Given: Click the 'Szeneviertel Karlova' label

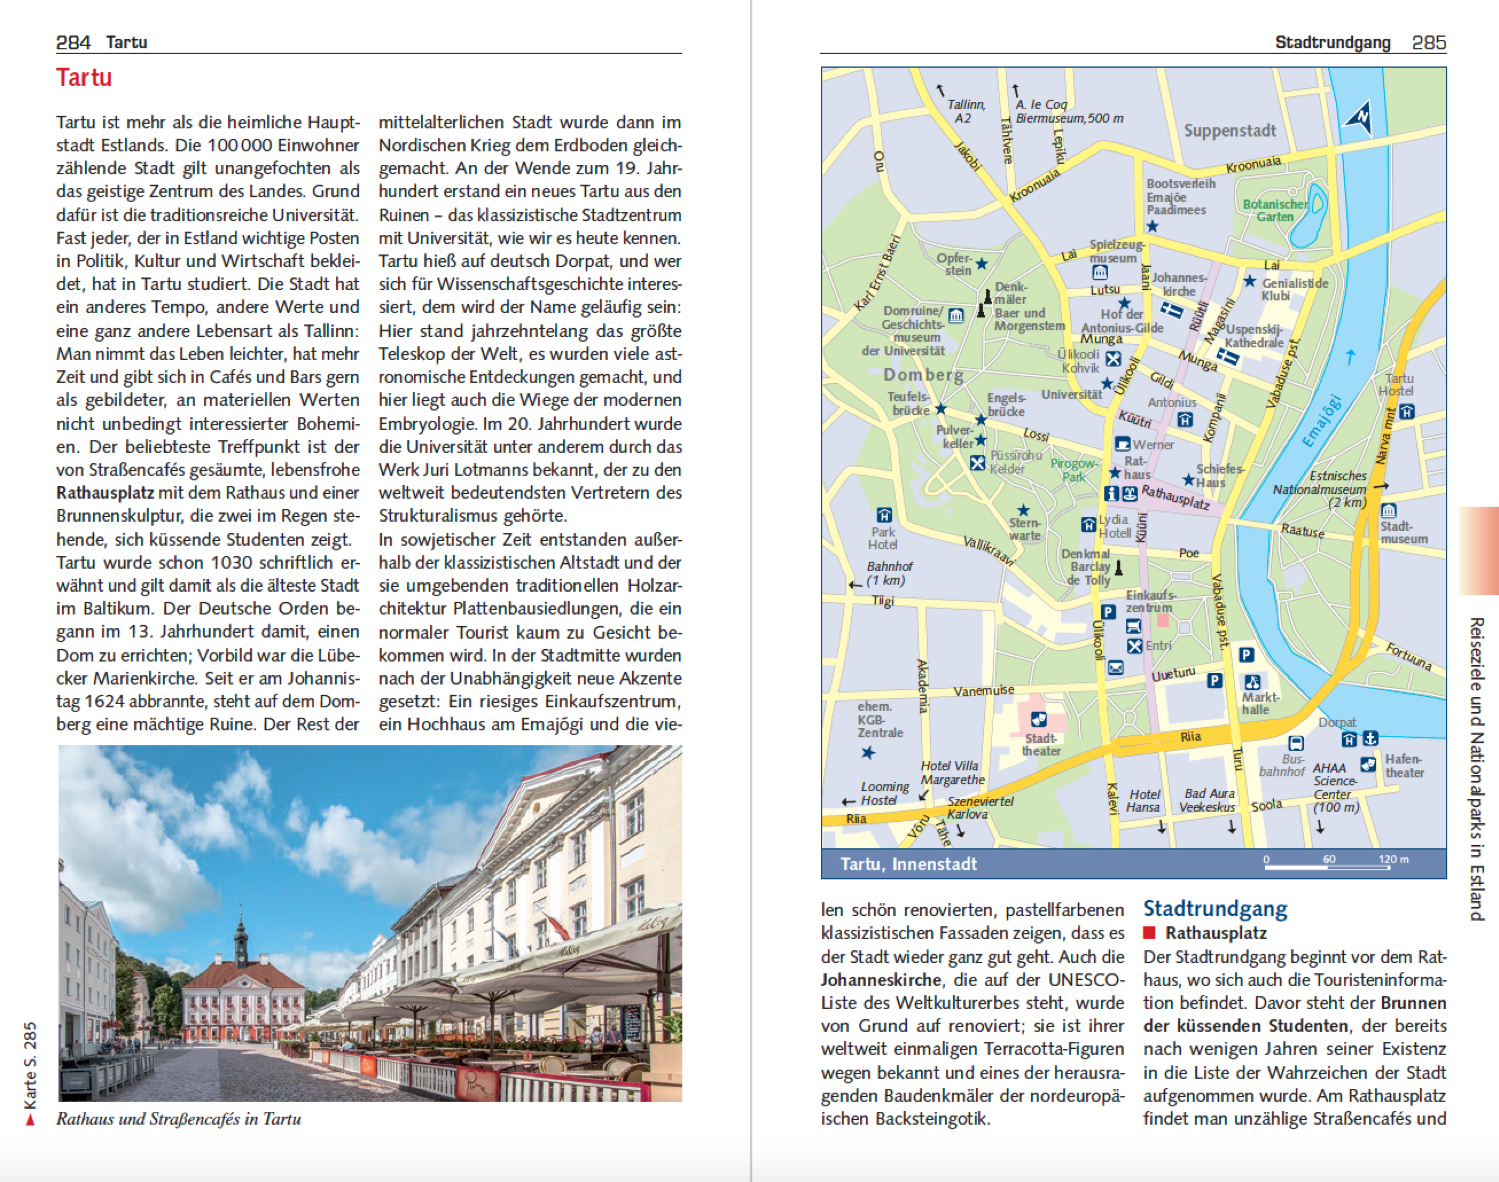Looking at the screenshot, I should [x=980, y=807].
